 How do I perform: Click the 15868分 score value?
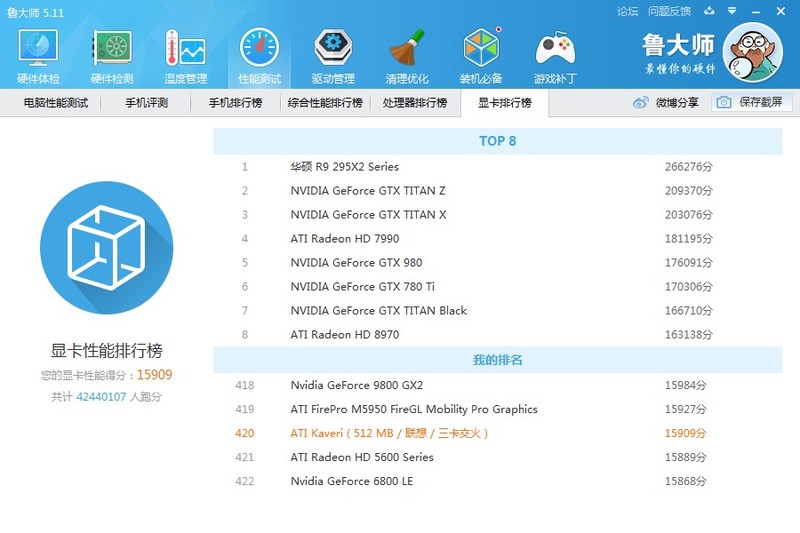(685, 481)
